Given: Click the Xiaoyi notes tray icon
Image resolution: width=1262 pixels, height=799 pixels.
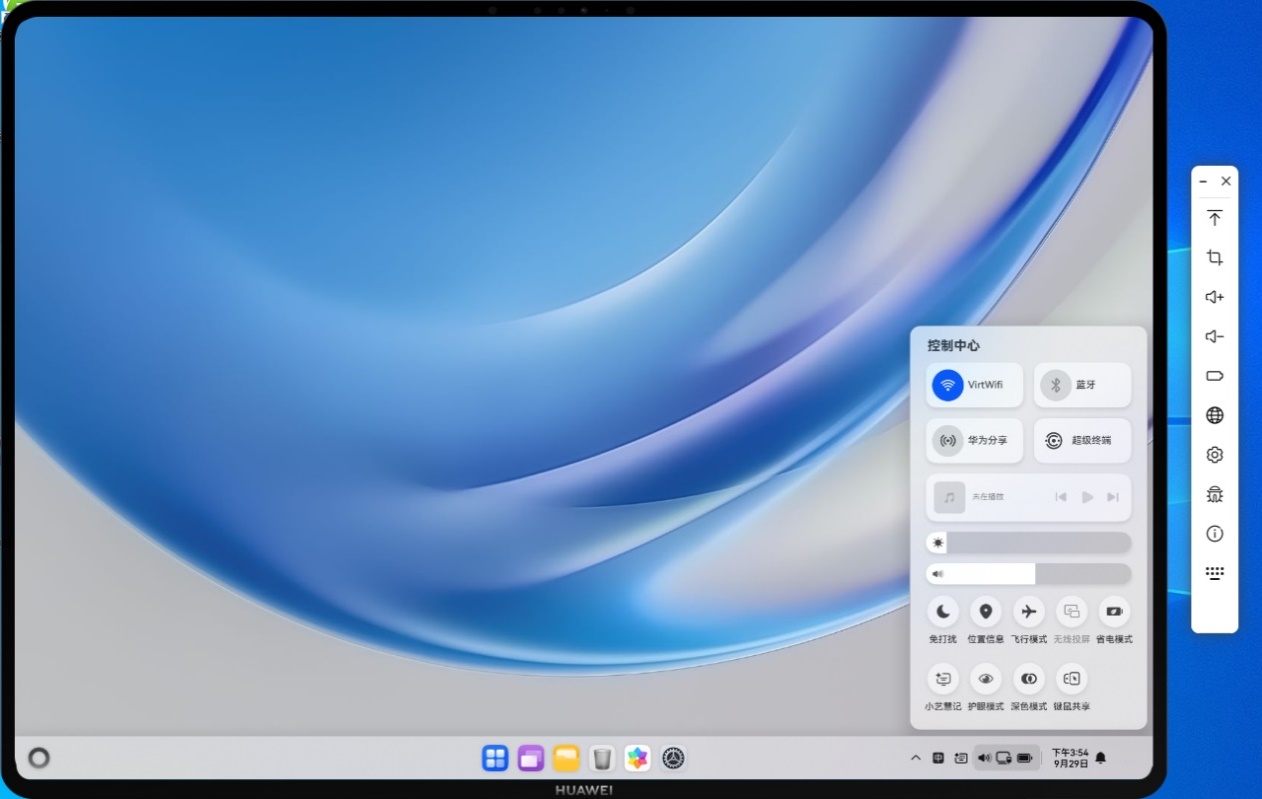Looking at the screenshot, I should point(961,758).
